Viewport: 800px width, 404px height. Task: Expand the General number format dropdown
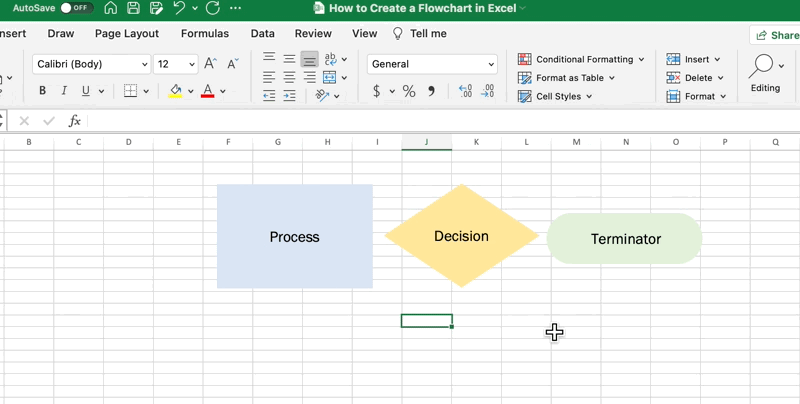click(432, 64)
